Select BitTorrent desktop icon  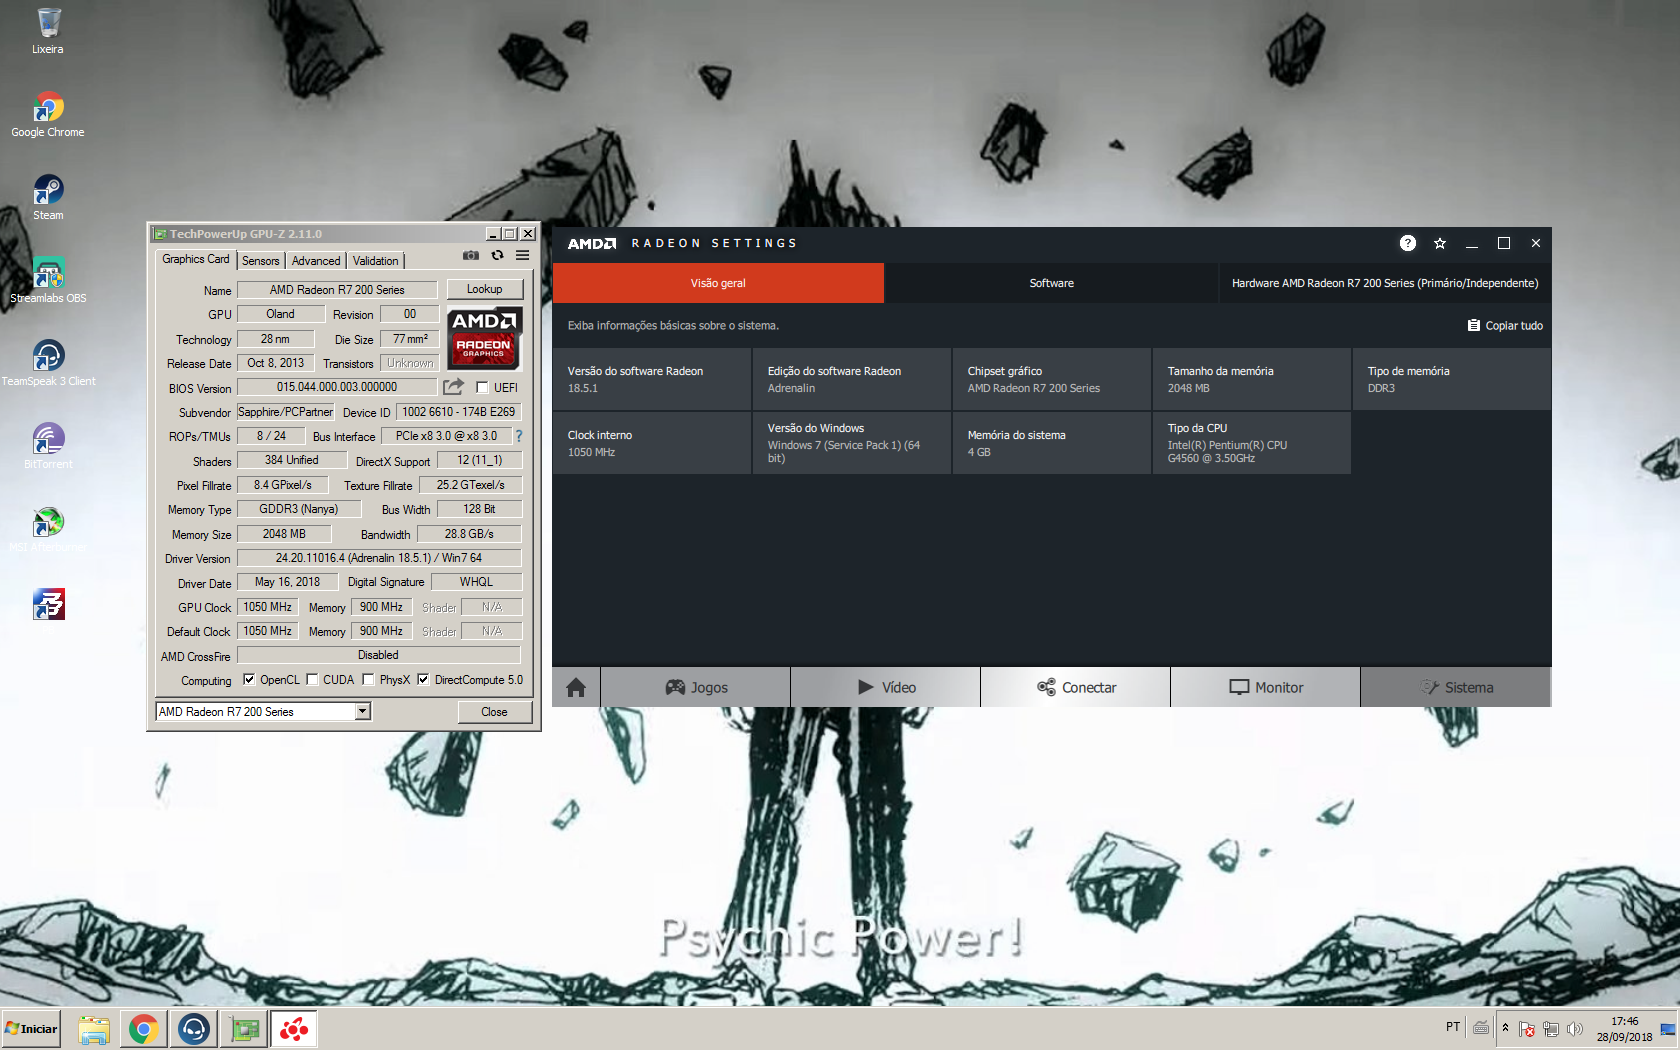coord(48,446)
